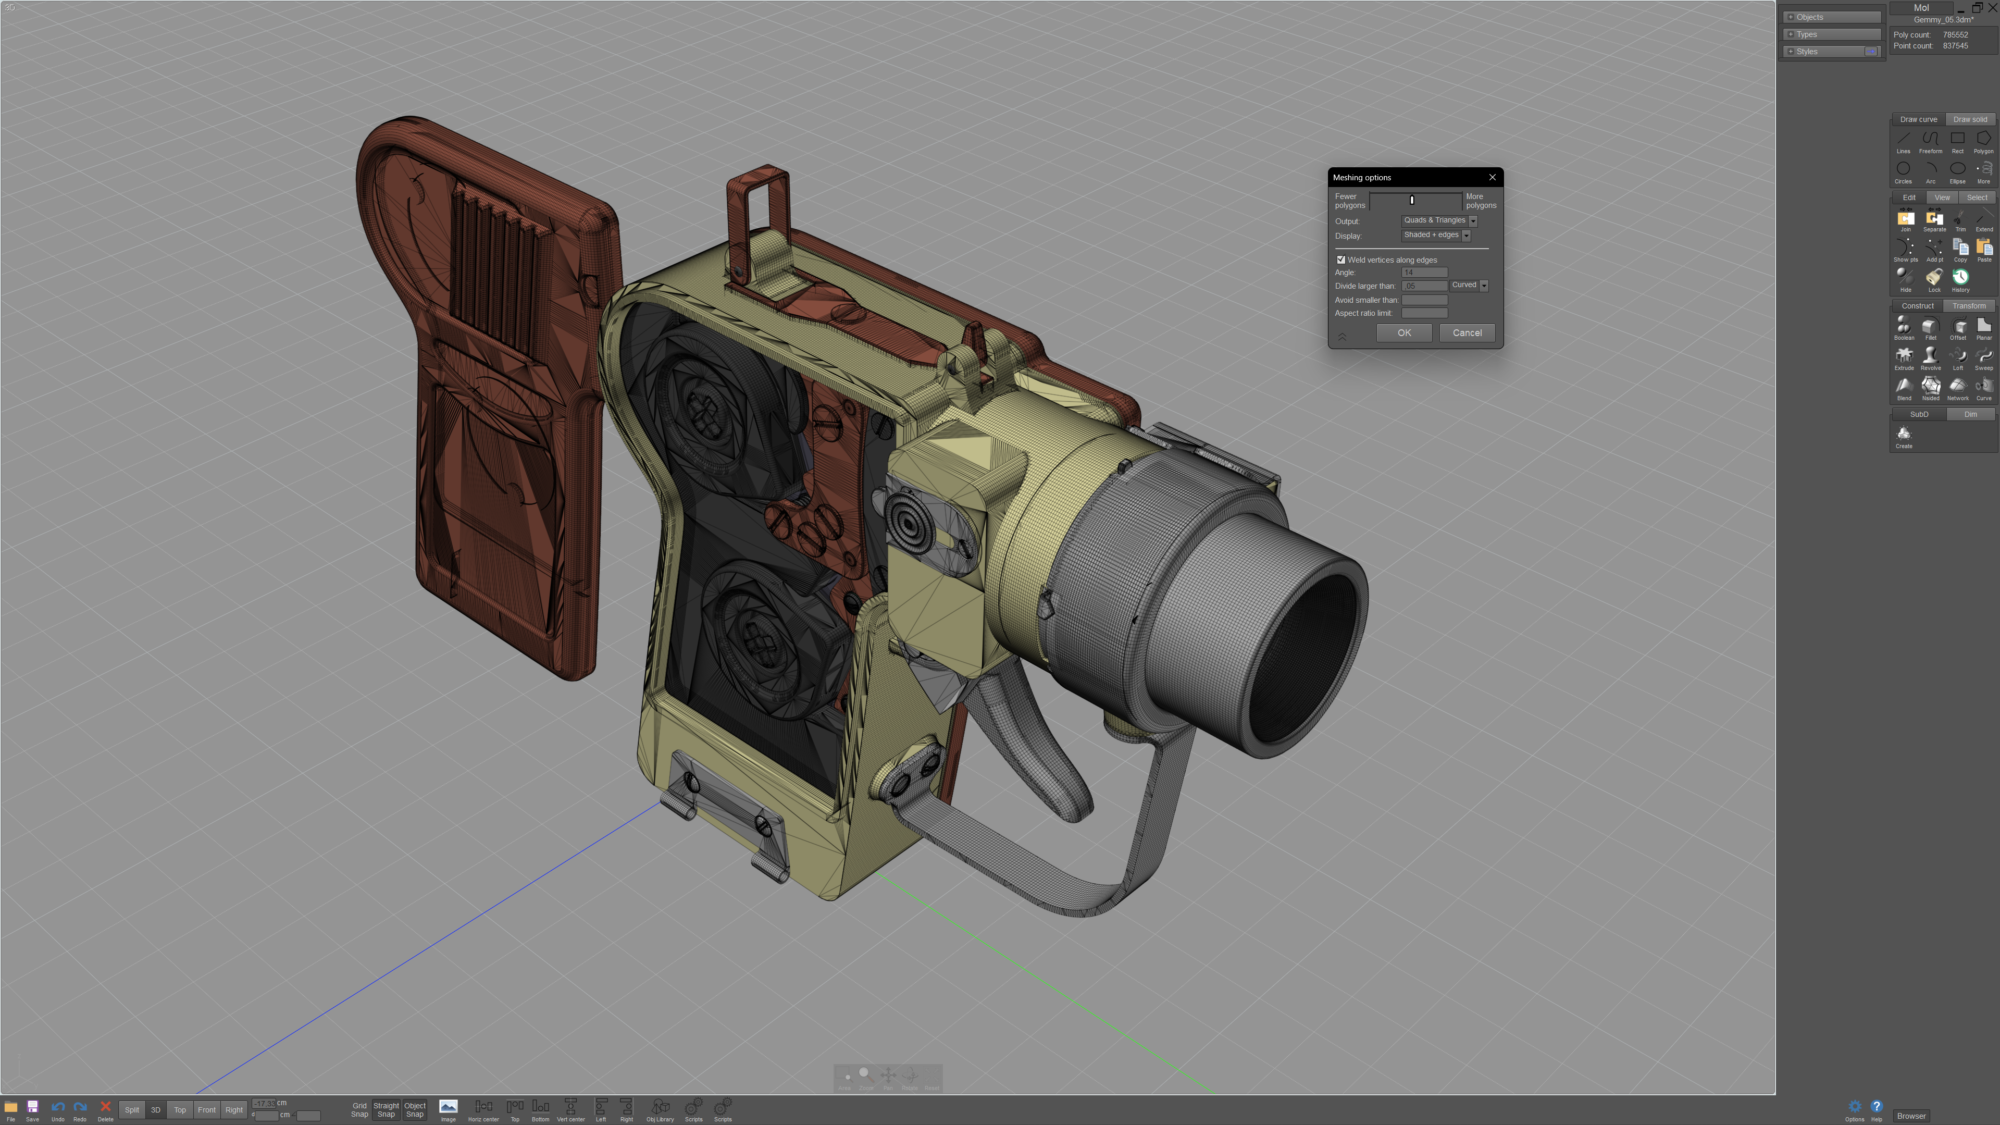Cancel the Meshing options dialog
Screen dimensions: 2000x1125
pos(1467,333)
